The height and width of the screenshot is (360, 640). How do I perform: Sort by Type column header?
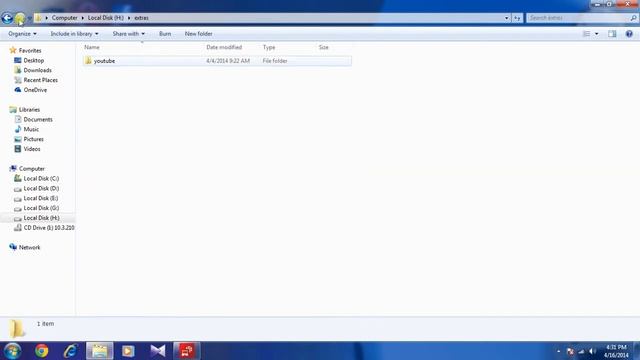click(269, 47)
